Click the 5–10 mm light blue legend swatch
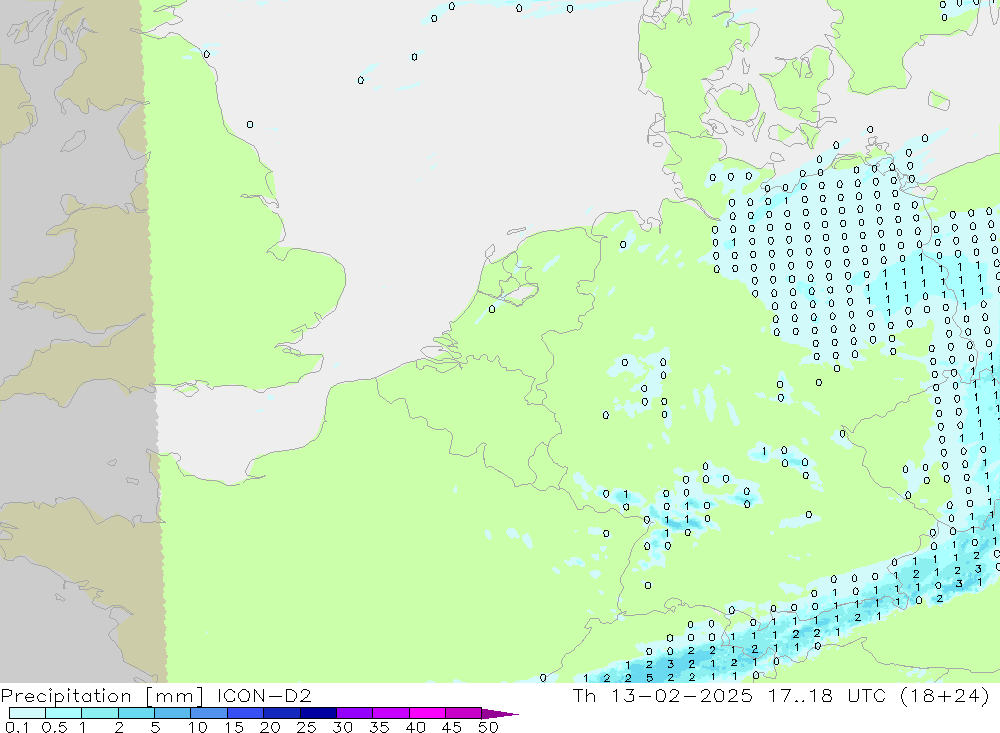Viewport: 1000px width, 733px height. [173, 713]
